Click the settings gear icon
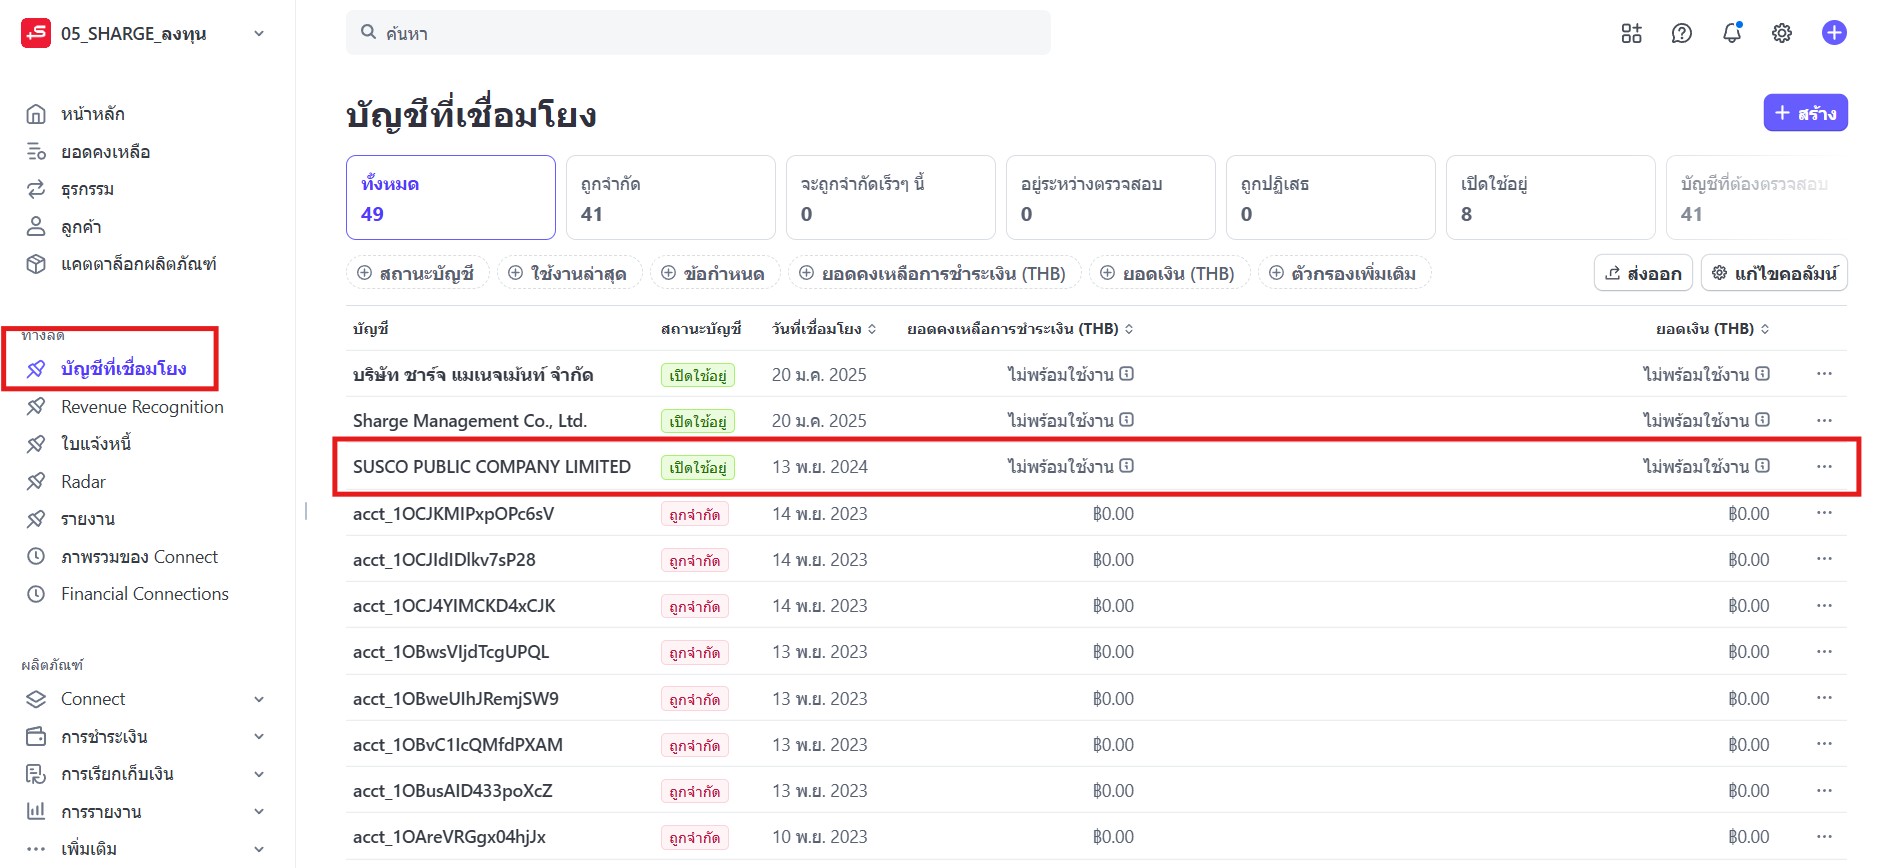 point(1782,33)
